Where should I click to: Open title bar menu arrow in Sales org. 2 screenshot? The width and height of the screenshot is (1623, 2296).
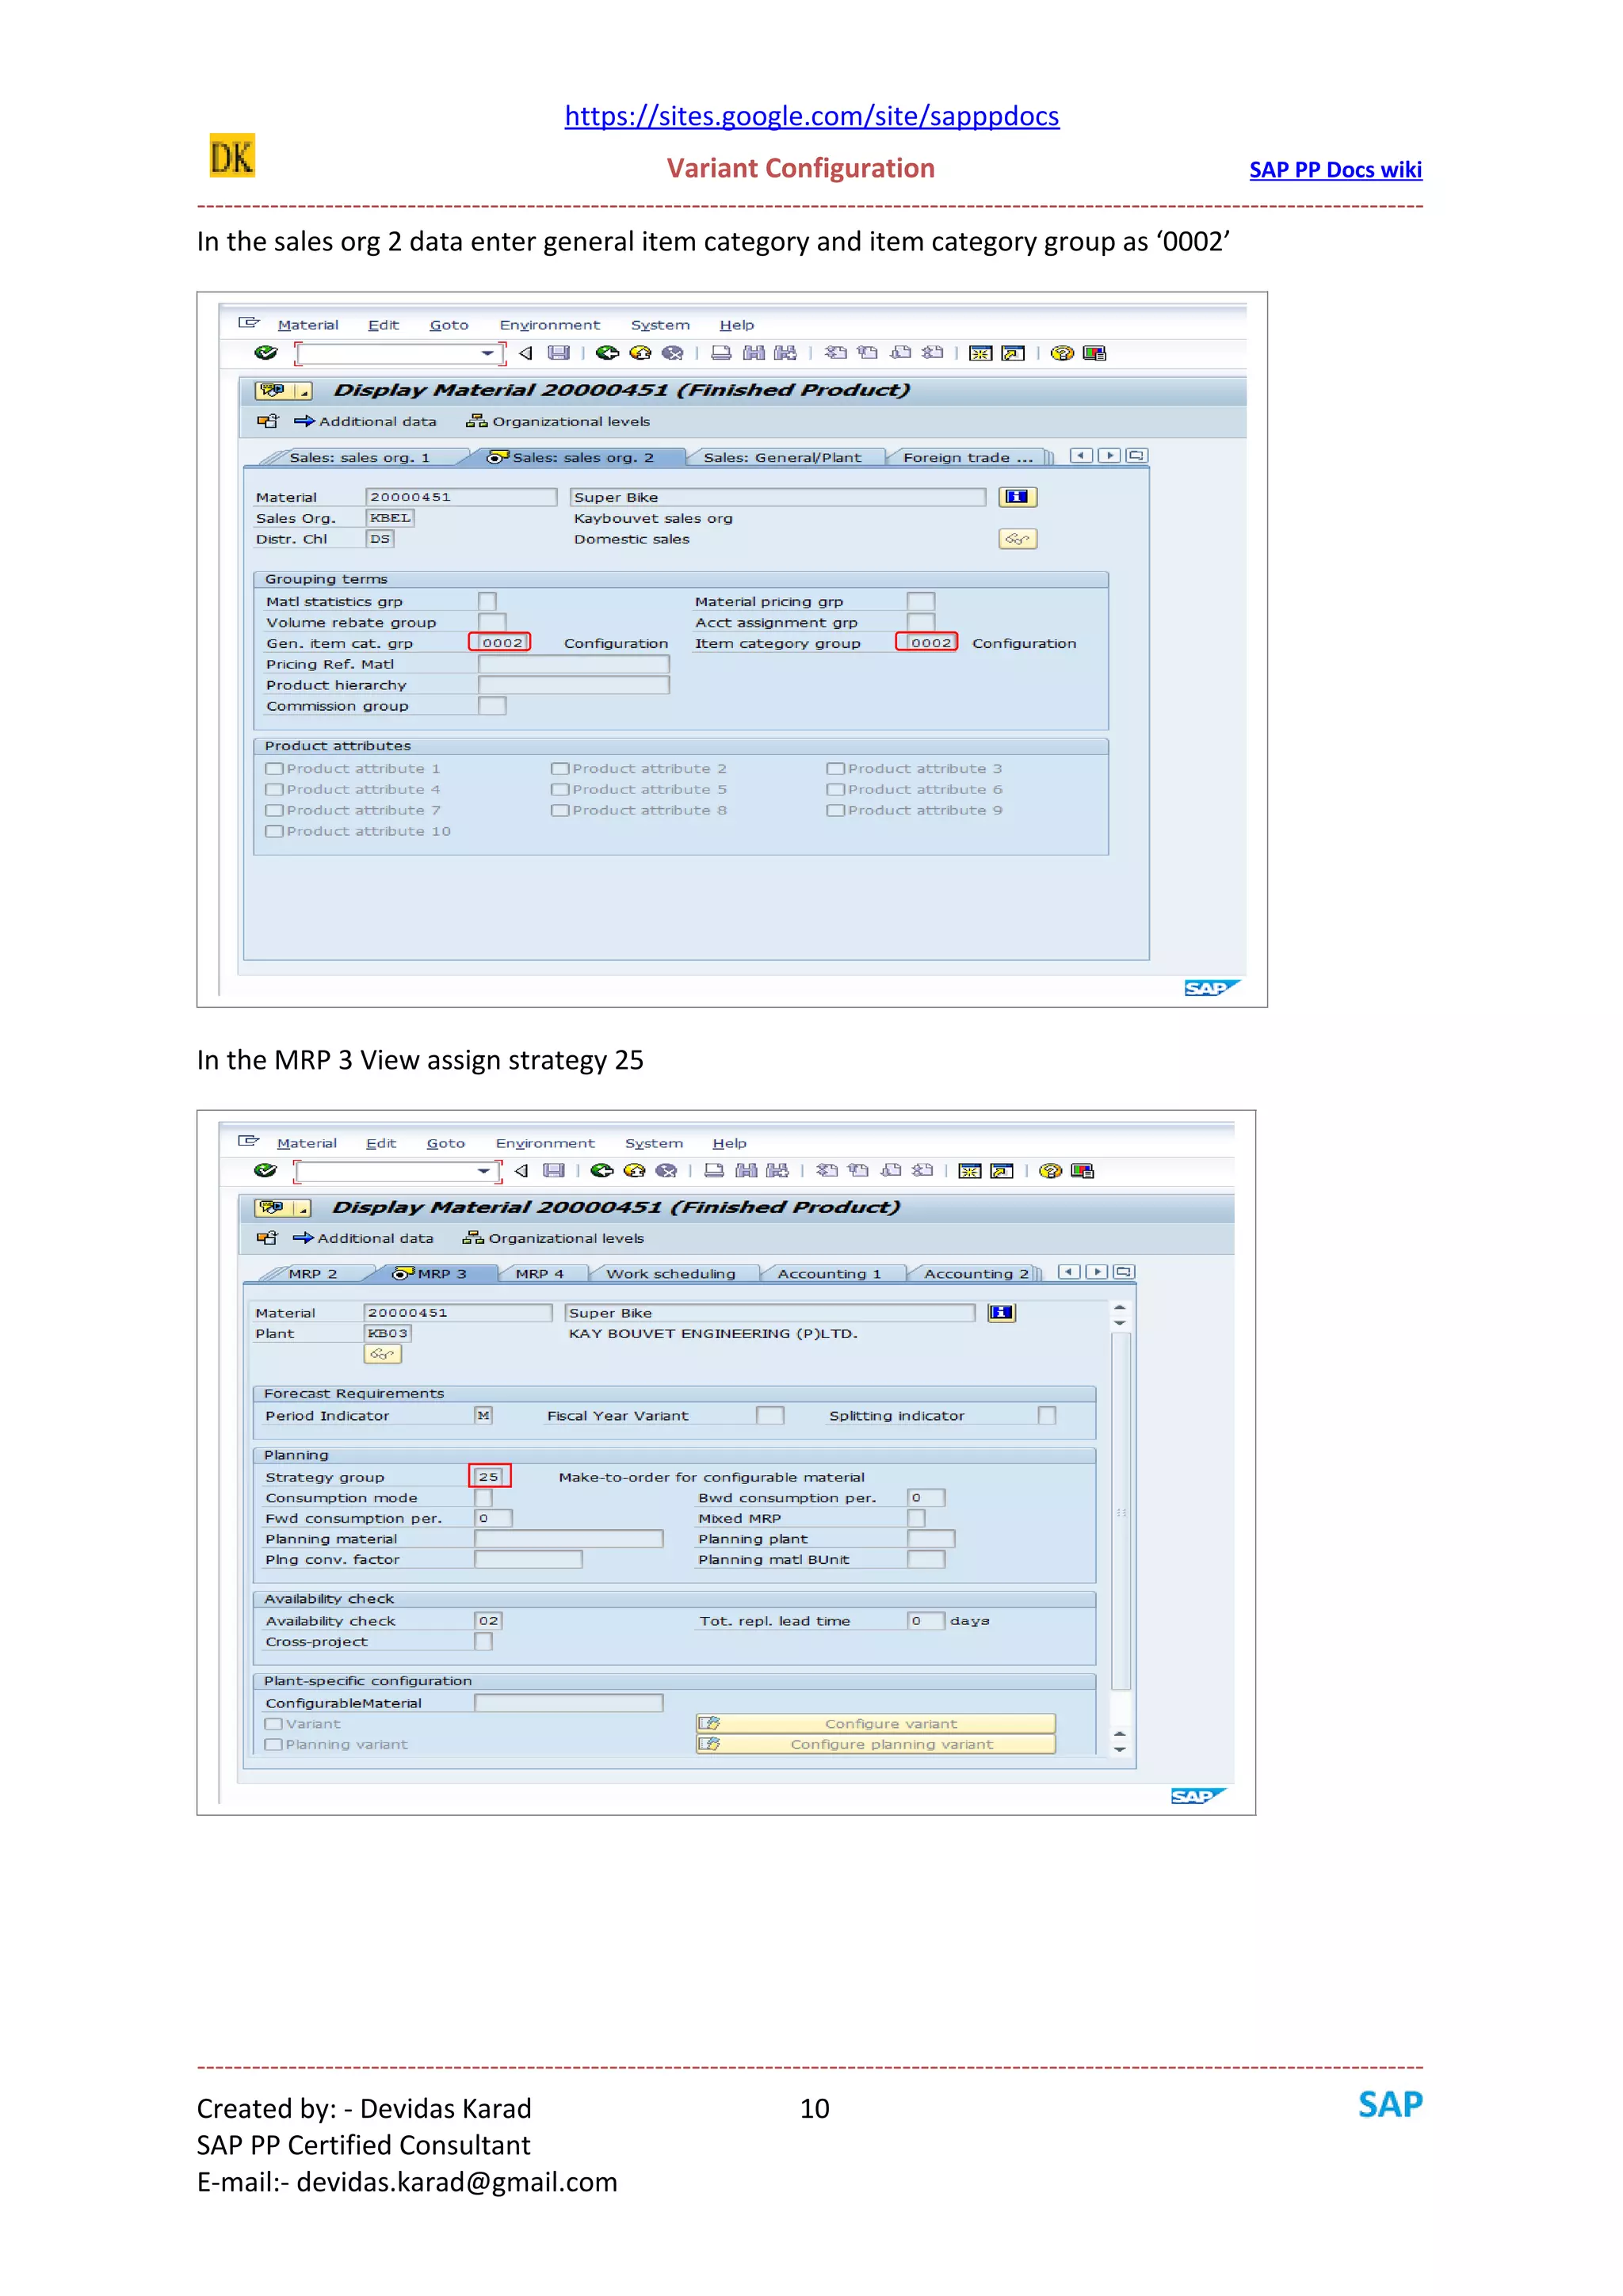pos(303,391)
